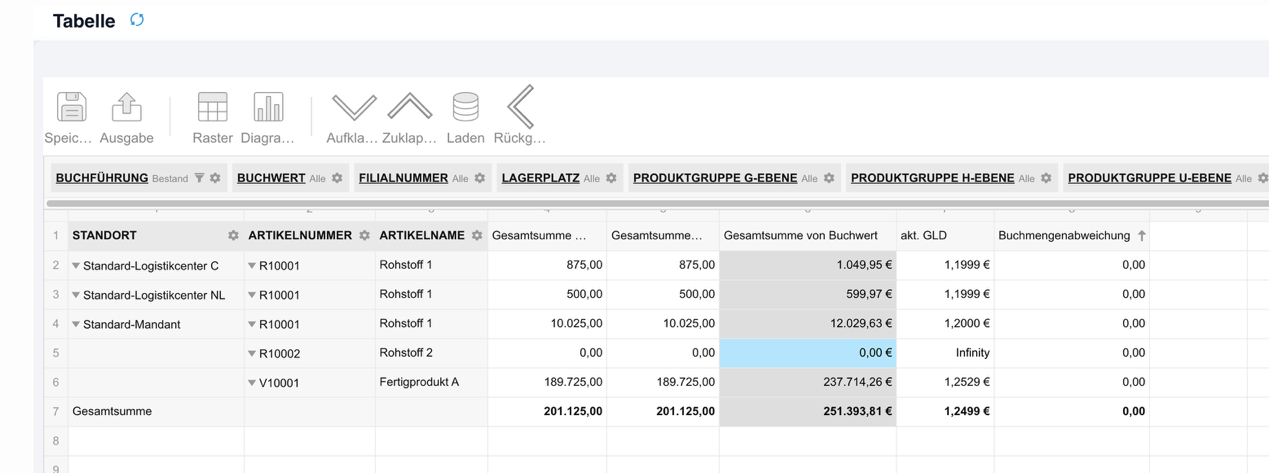Refresh the table via the Tabelle reload icon
Image resolution: width=1269 pixels, height=473 pixels.
tap(137, 20)
